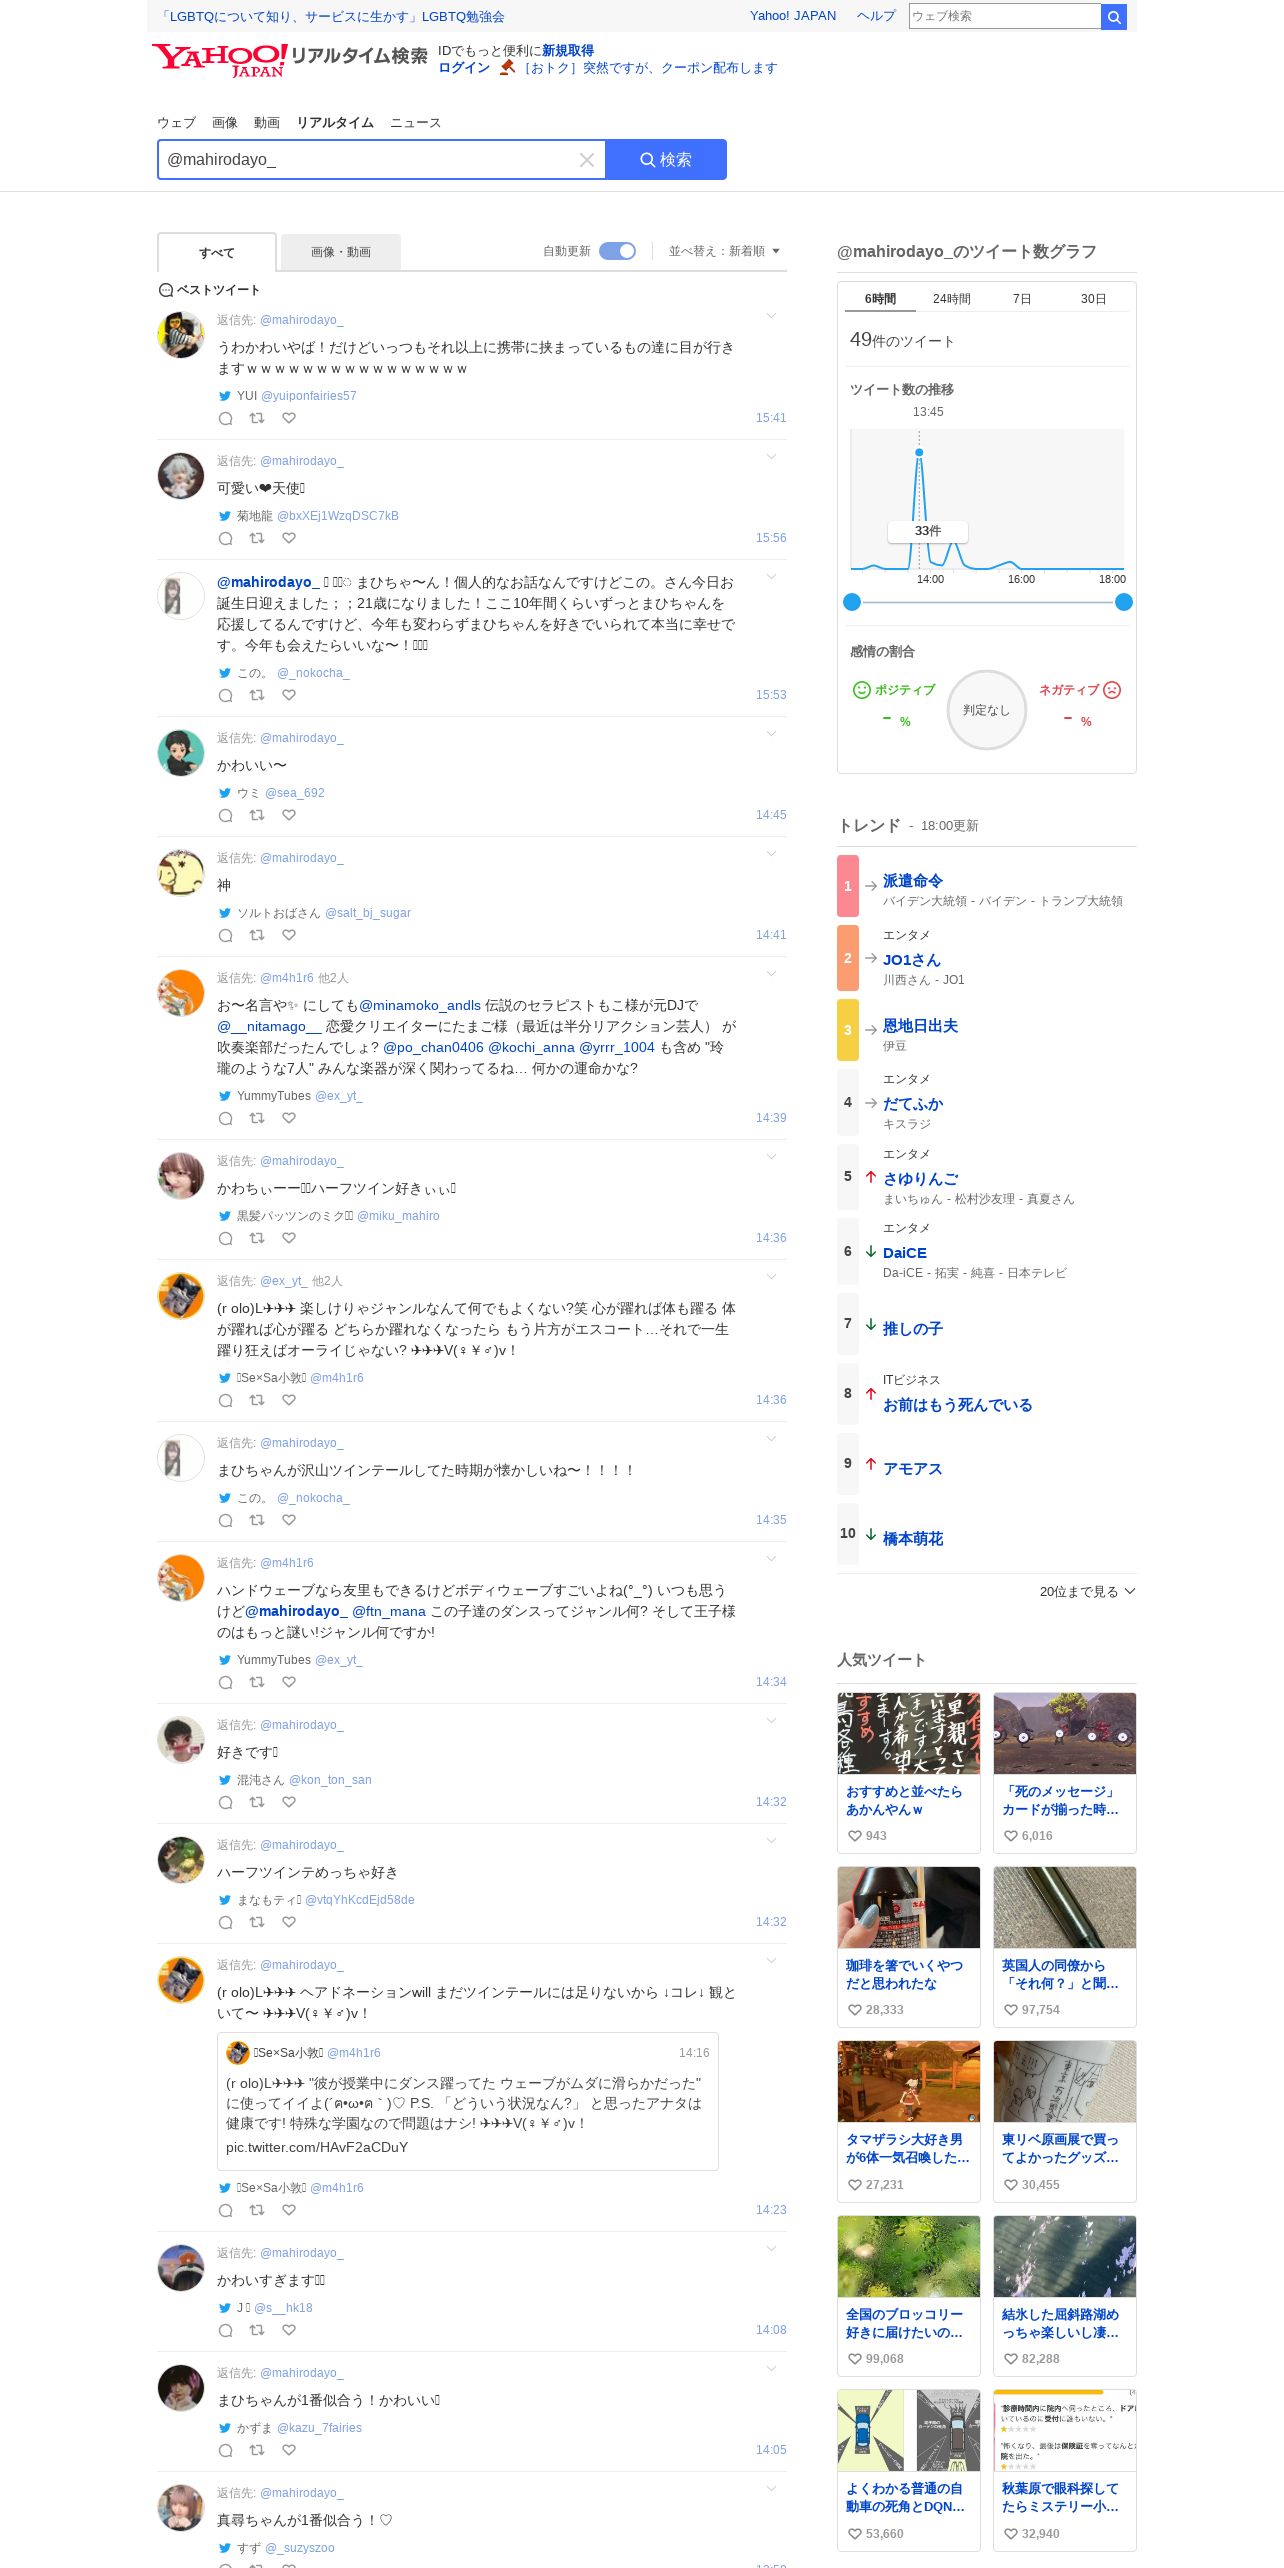Open the 動画 search category
Image resolution: width=1284 pixels, height=2568 pixels.
click(267, 123)
